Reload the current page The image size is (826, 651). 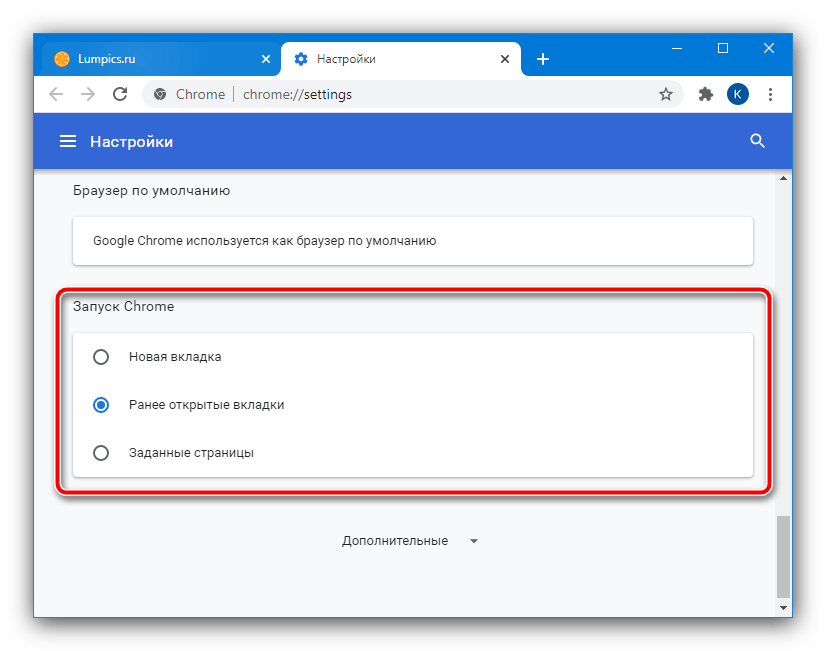120,94
